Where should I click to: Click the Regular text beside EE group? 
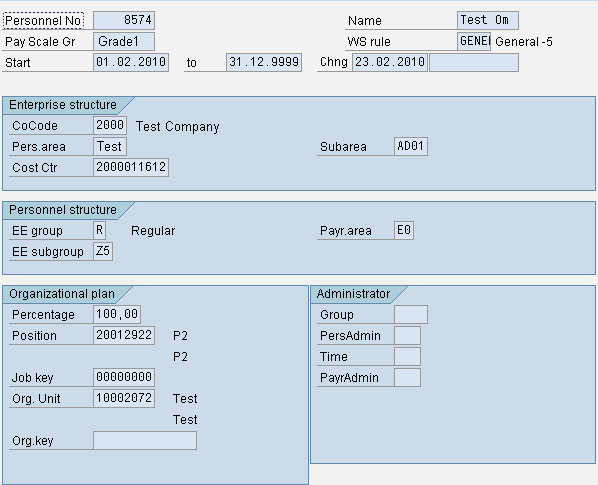click(x=153, y=231)
